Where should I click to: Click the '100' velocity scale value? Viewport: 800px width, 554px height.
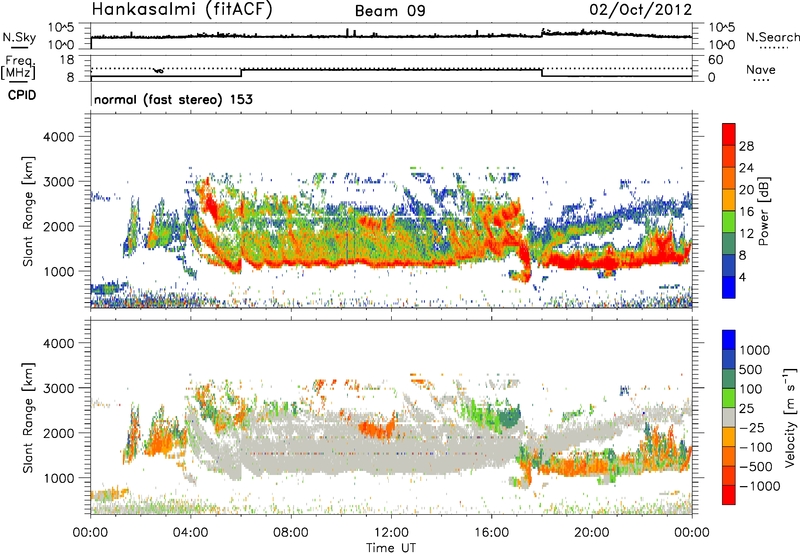pos(751,389)
